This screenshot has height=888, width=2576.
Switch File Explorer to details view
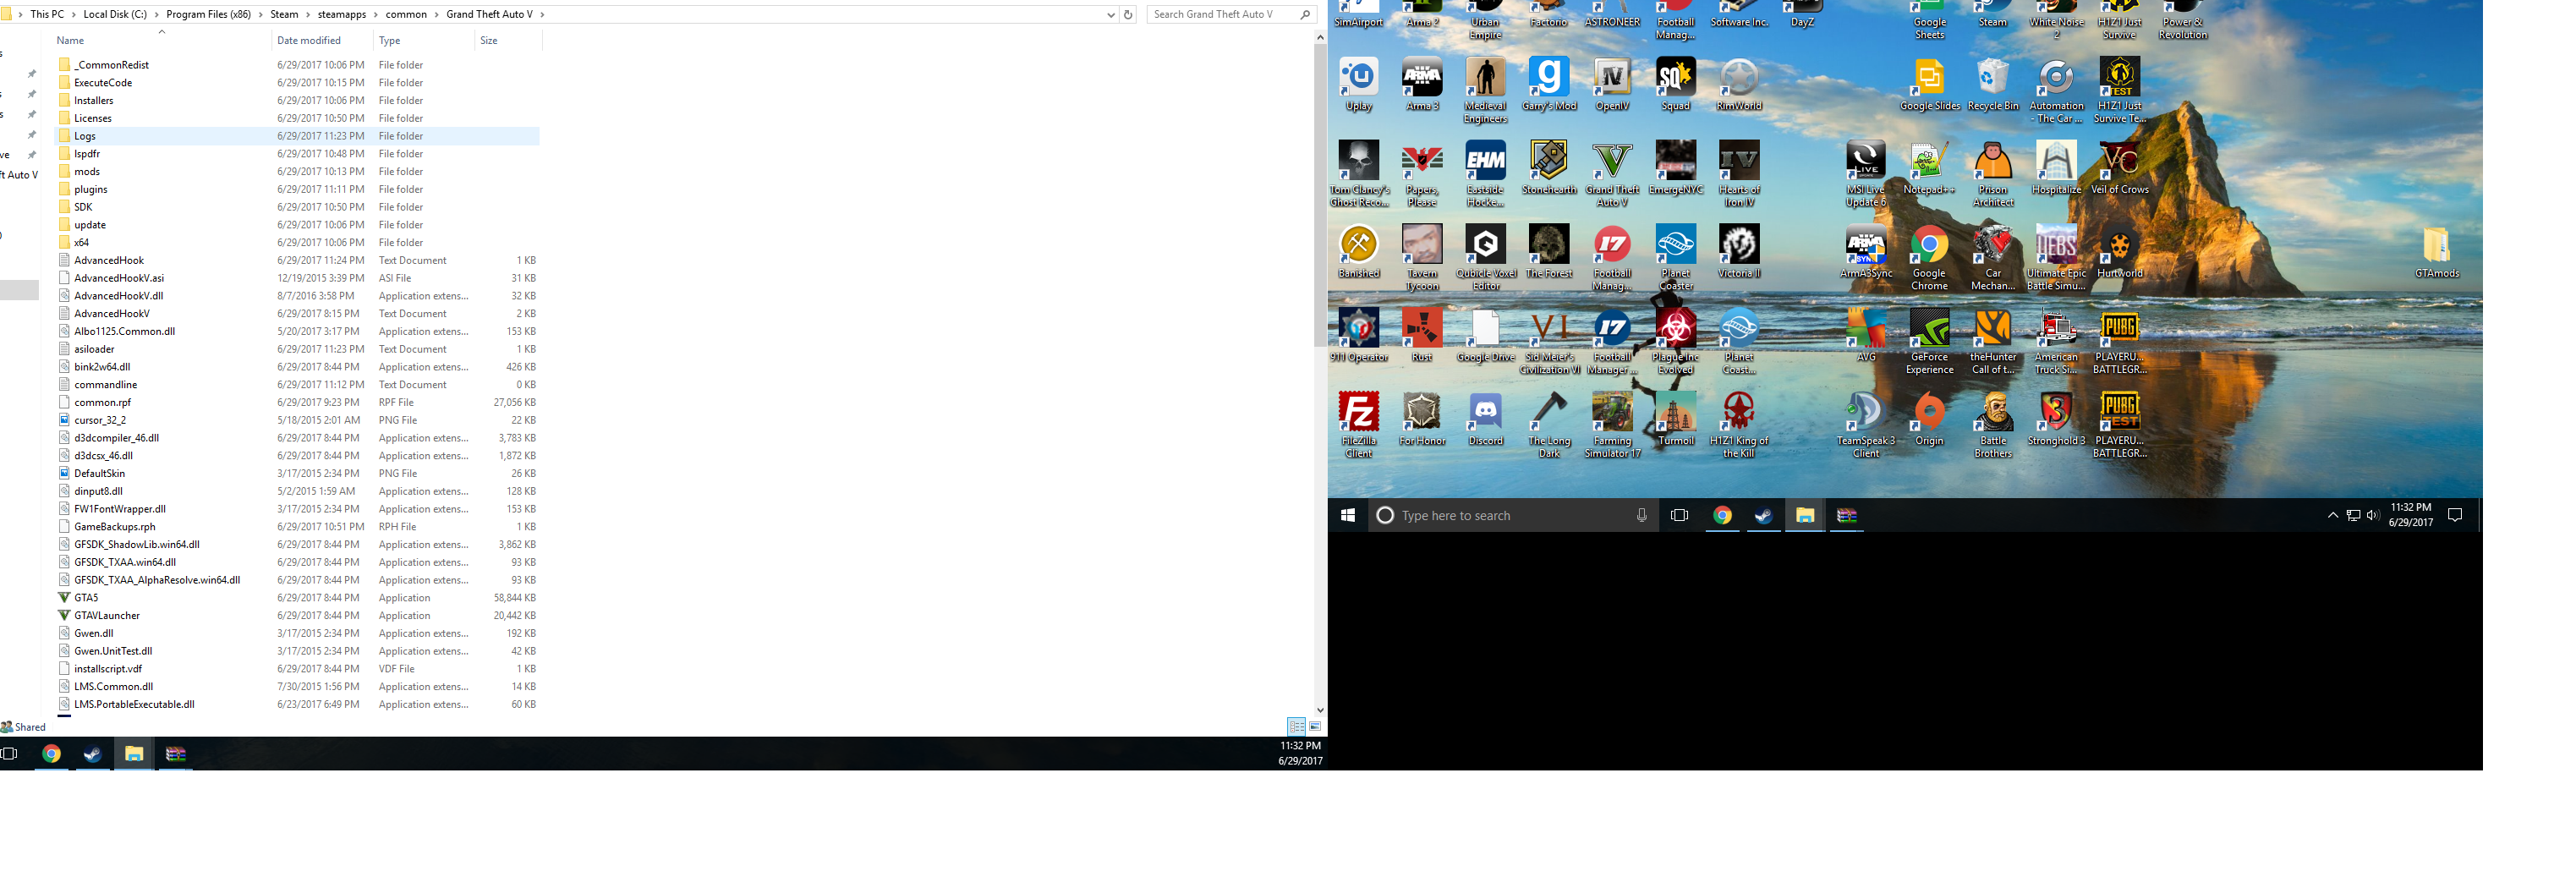[1296, 726]
